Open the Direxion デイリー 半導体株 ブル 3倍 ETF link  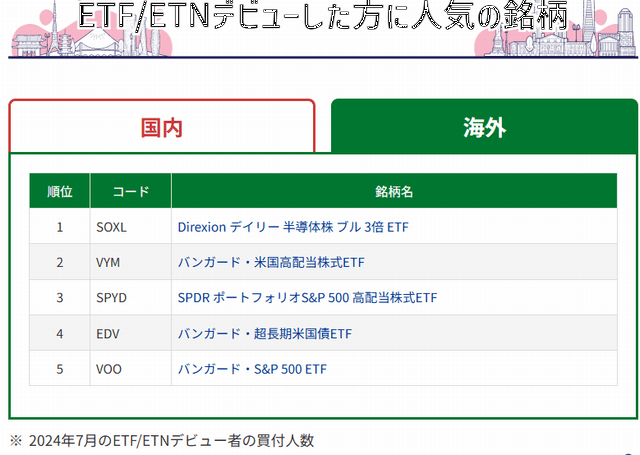293,227
